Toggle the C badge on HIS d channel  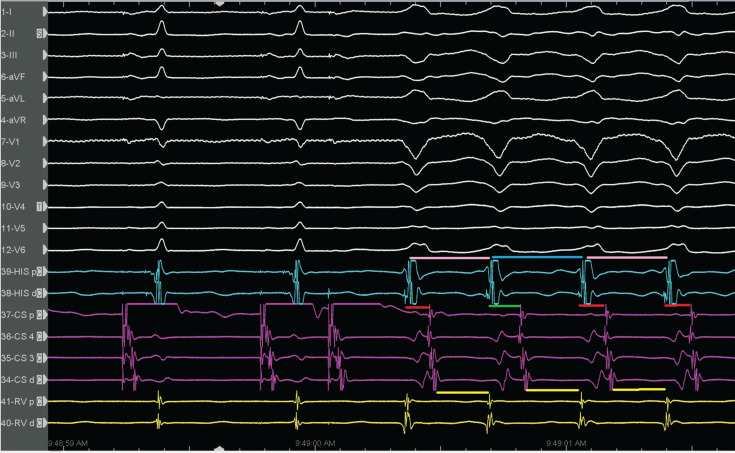coord(40,294)
